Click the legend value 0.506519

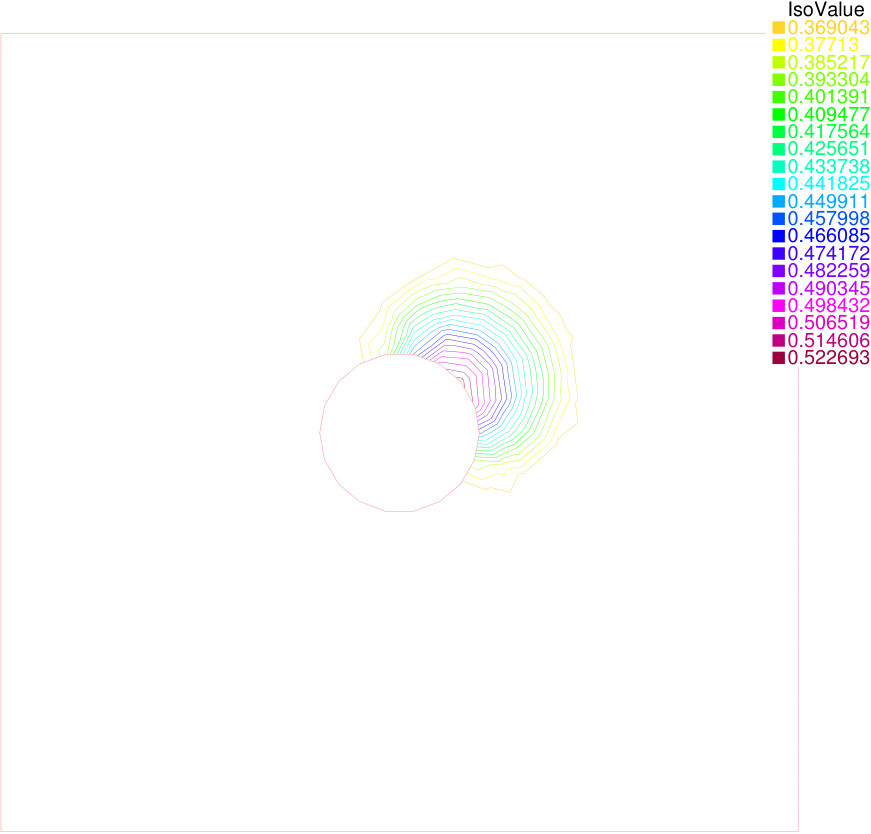click(x=828, y=323)
